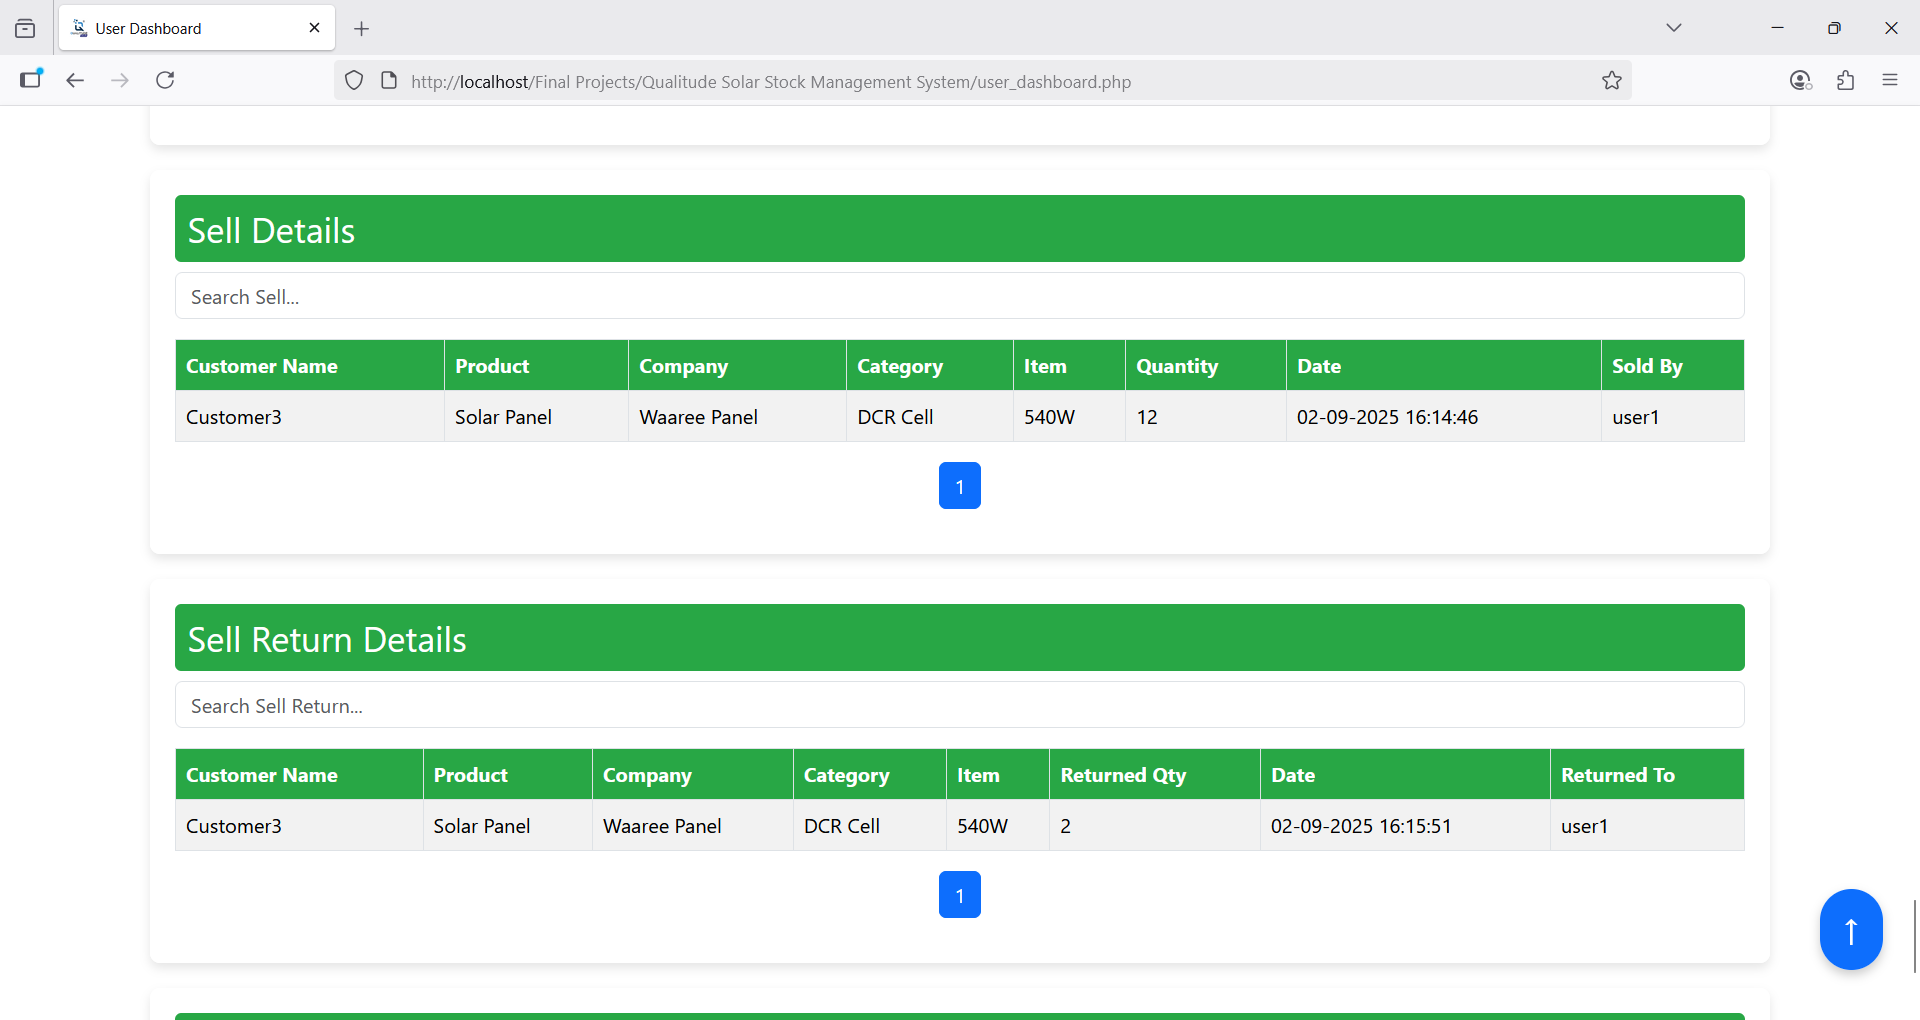Open the Extensions puzzle icon
Screen dimensions: 1920x1020
(x=1845, y=80)
